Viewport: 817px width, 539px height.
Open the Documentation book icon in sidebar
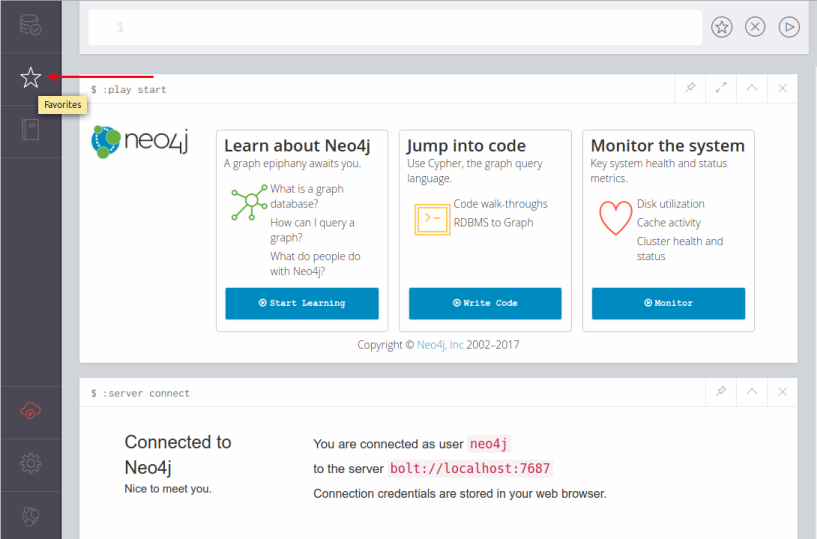(x=30, y=130)
